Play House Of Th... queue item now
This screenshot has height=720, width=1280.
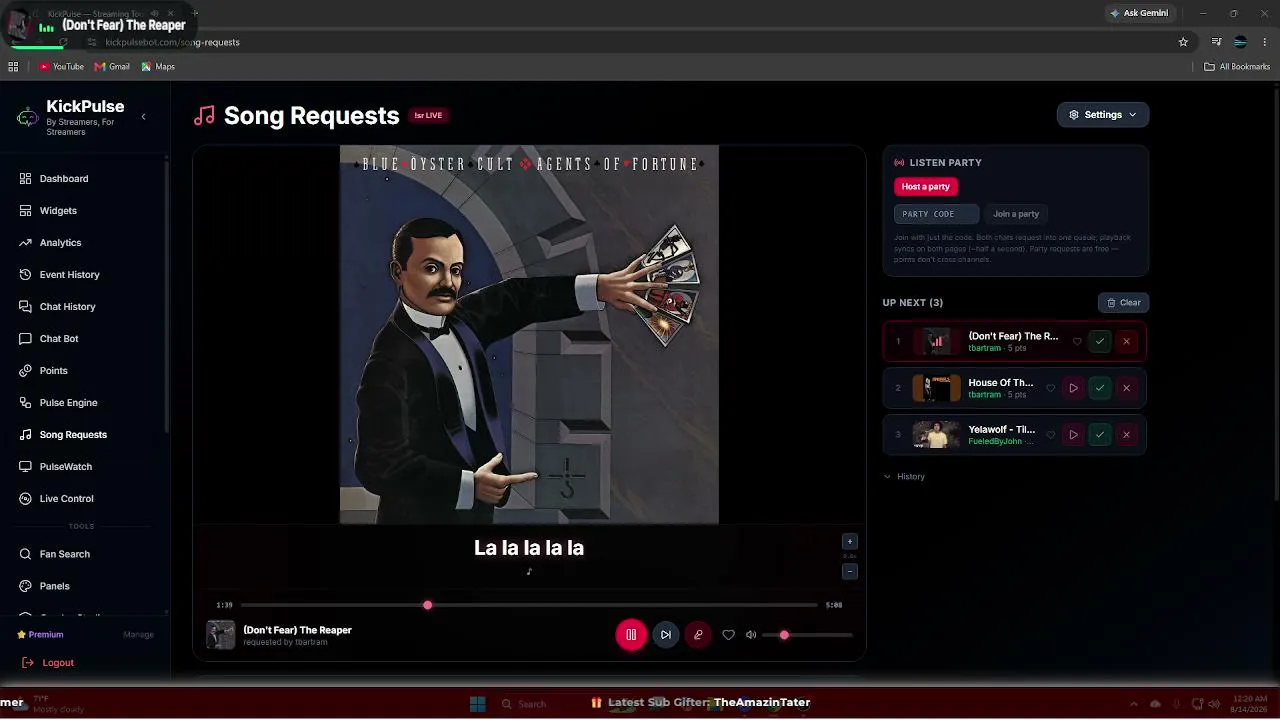pos(1073,388)
